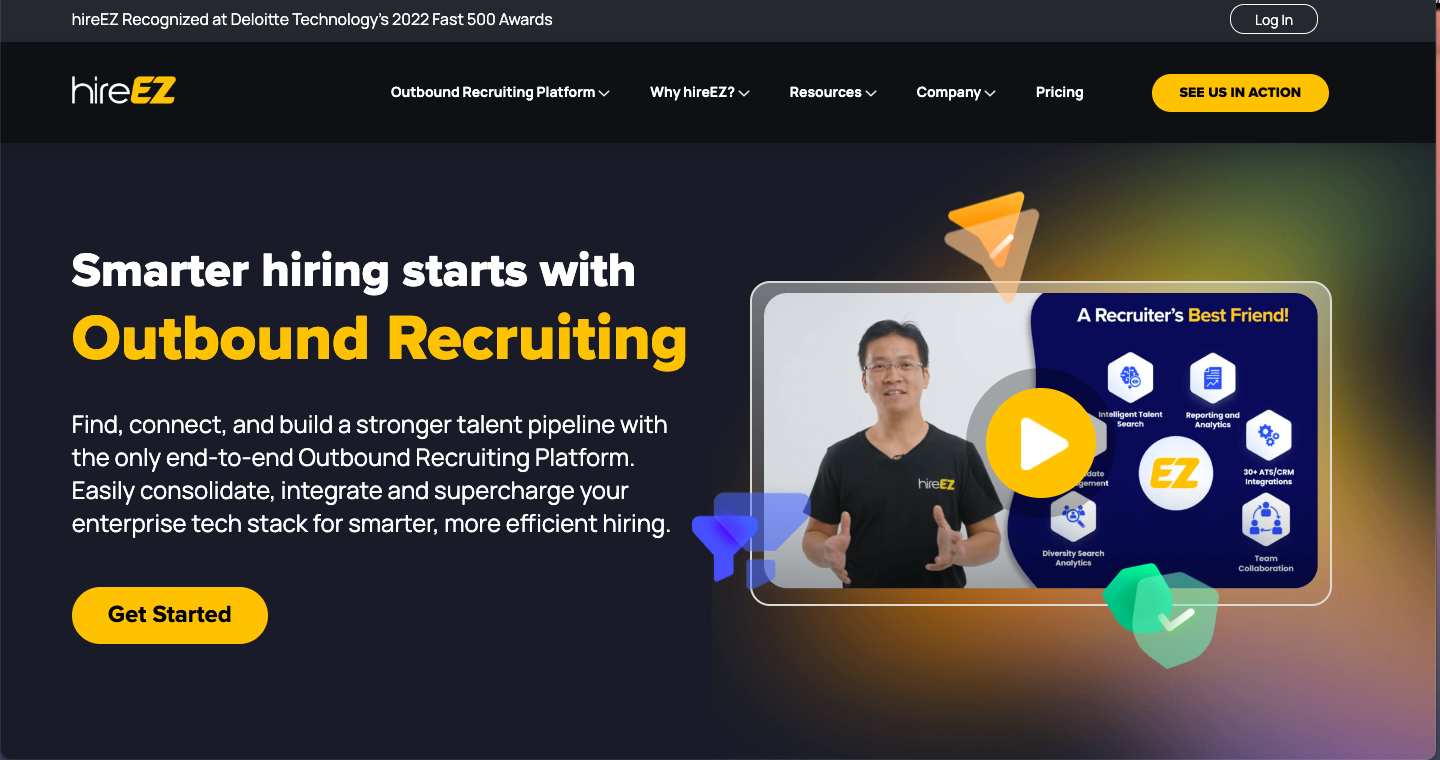Click the "A Recruiter's Best Friend!" title
The width and height of the screenshot is (1440, 760).
click(x=1182, y=315)
